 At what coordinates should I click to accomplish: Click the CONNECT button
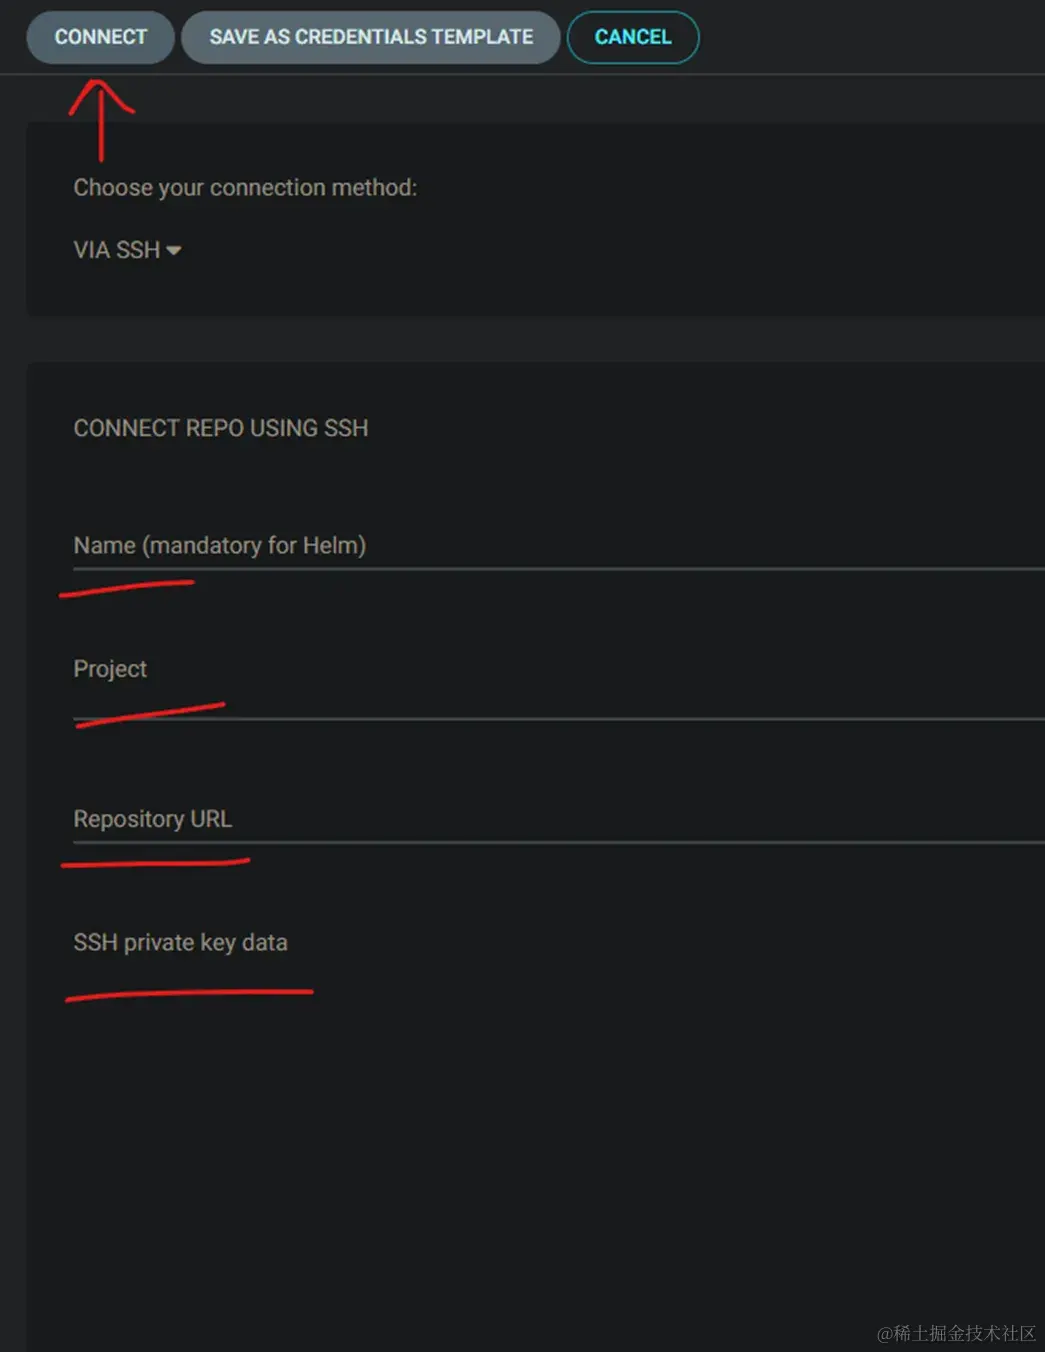coord(100,37)
